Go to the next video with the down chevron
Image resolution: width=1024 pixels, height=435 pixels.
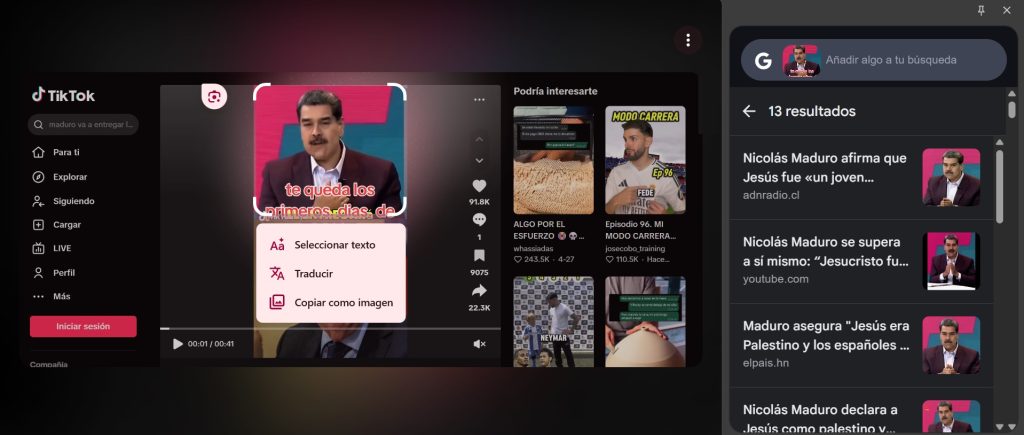(x=479, y=161)
